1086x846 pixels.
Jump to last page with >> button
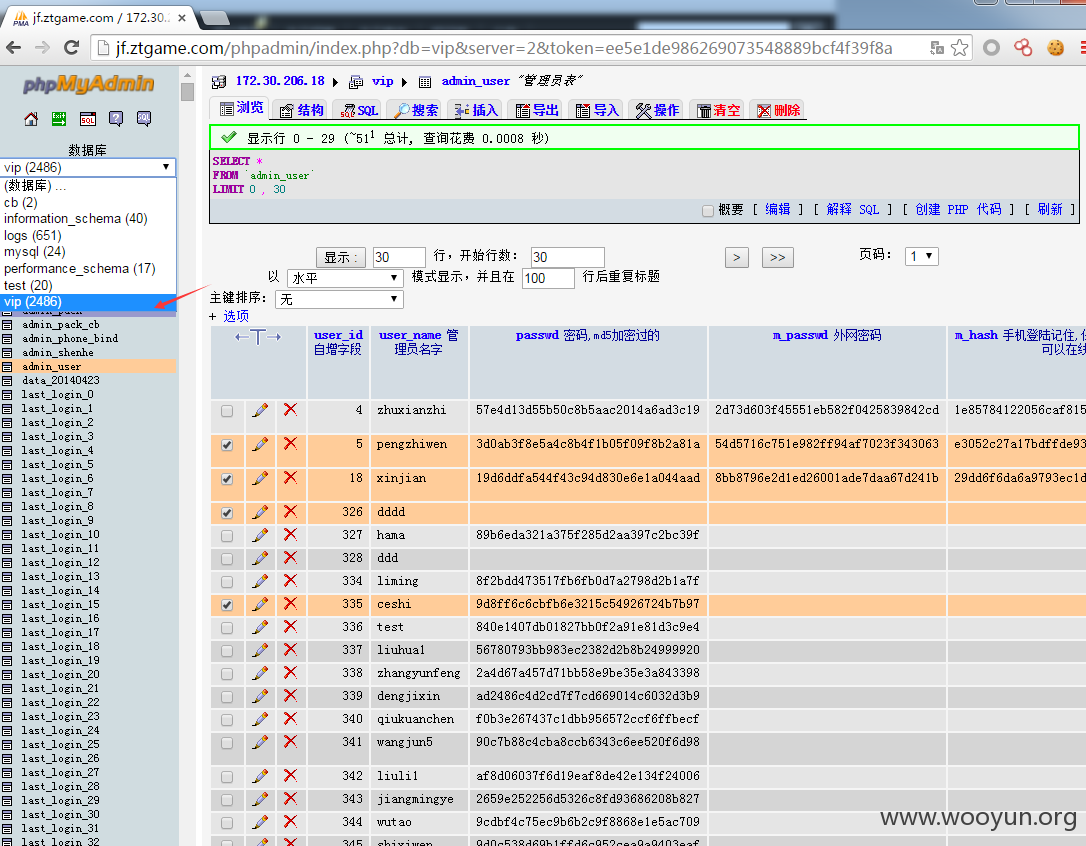[777, 258]
